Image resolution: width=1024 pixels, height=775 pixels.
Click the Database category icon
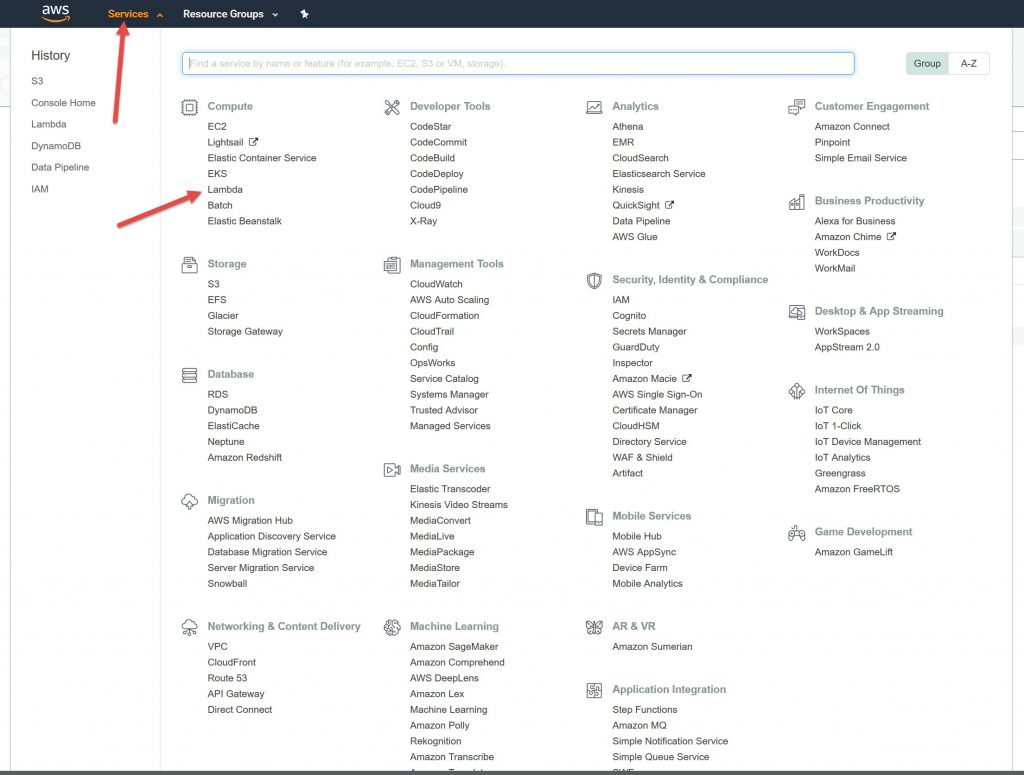pos(189,375)
